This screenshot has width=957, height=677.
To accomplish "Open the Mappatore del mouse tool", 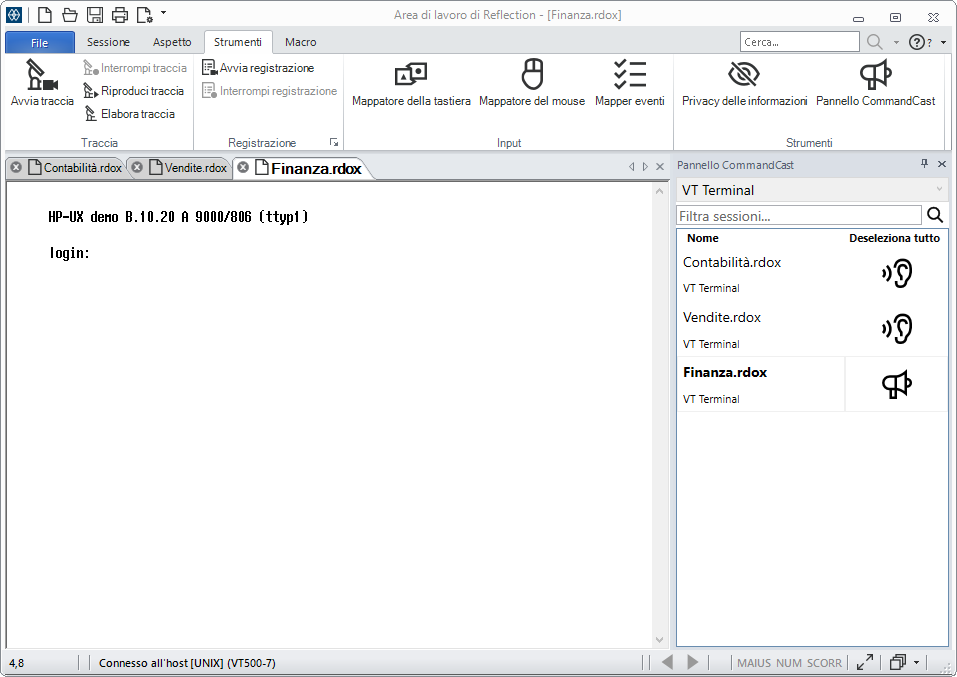I will (x=532, y=75).
